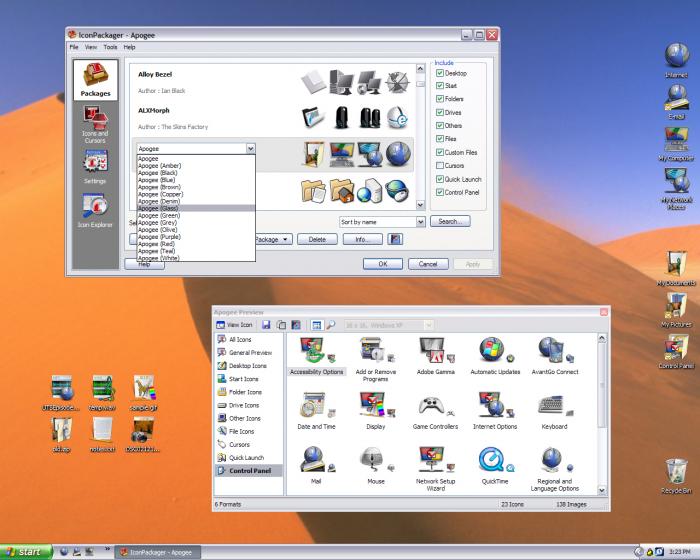
Task: Select the Add or Remove Programs icon
Action: click(376, 359)
